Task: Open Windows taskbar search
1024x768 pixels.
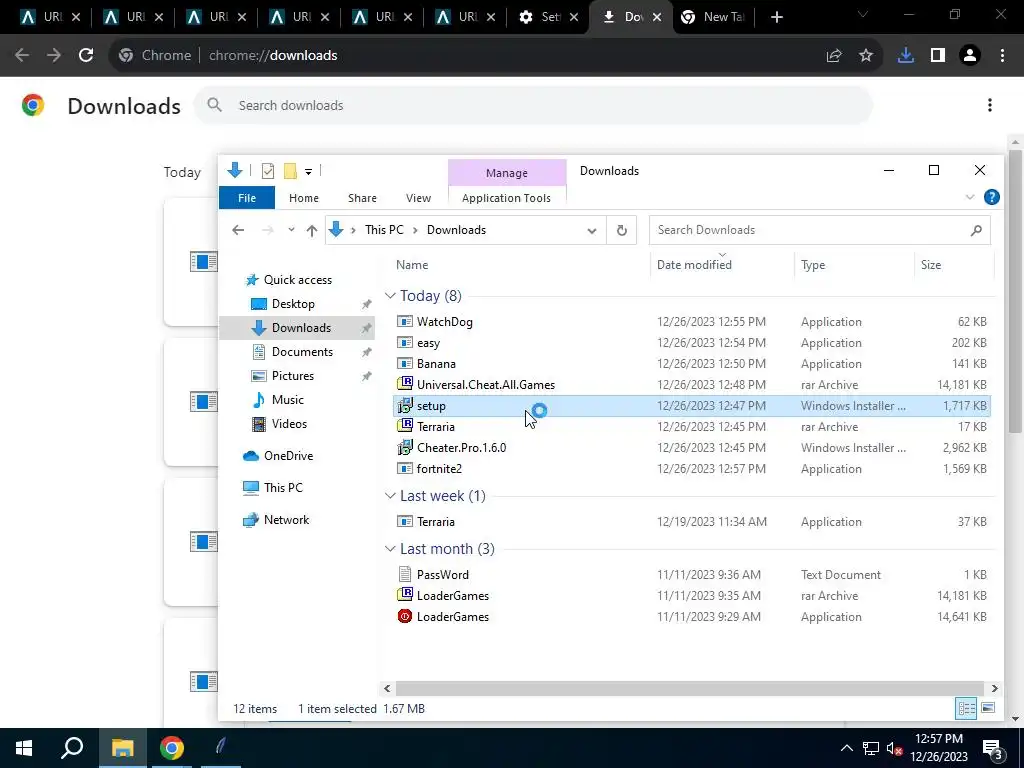Action: pos(72,748)
